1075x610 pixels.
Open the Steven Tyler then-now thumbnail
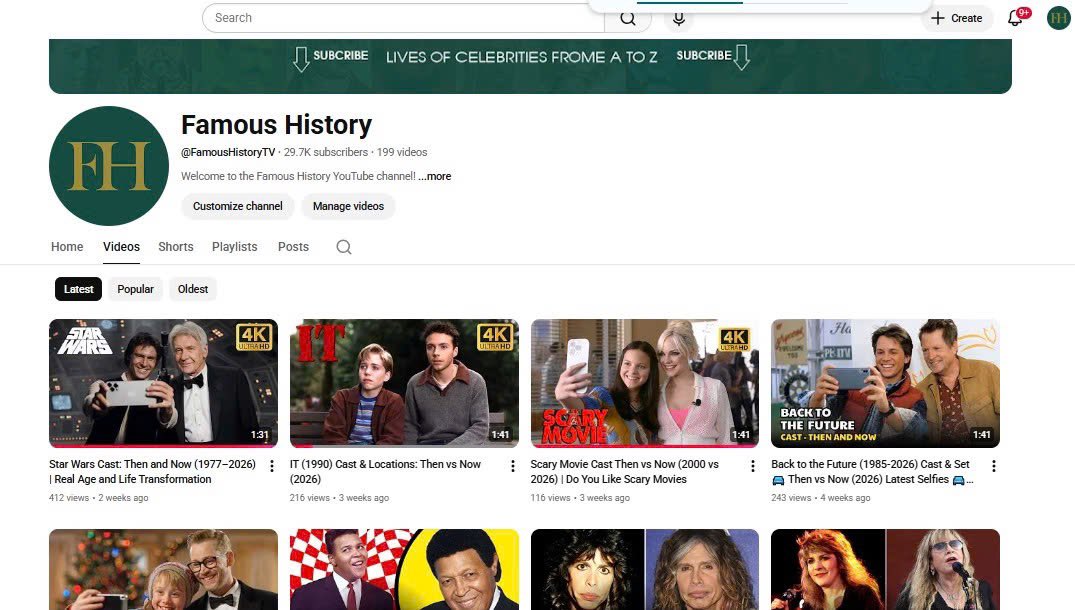tap(645, 570)
